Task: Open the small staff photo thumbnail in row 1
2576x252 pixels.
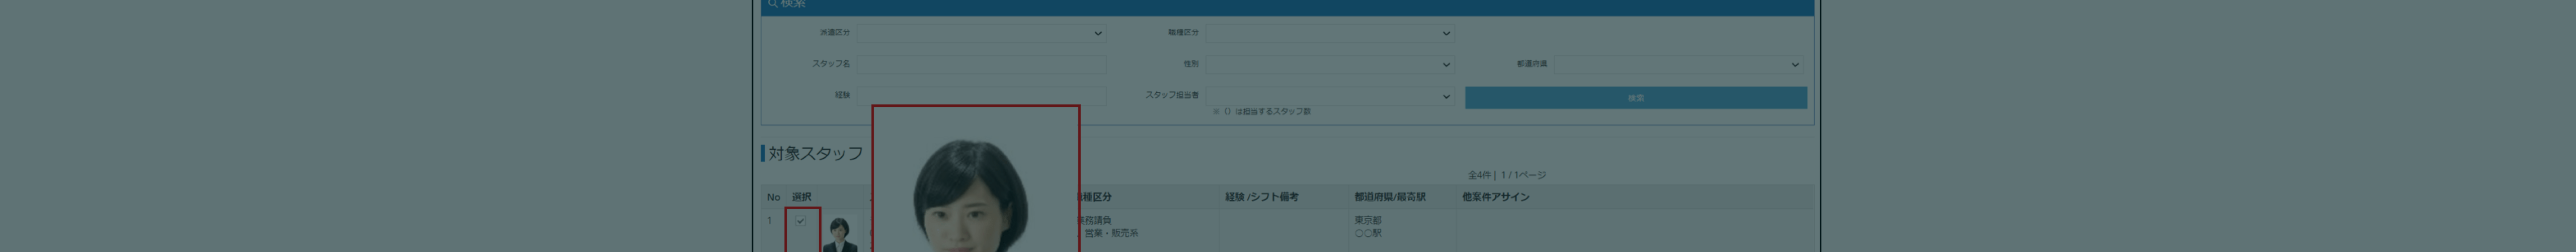Action: (840, 234)
